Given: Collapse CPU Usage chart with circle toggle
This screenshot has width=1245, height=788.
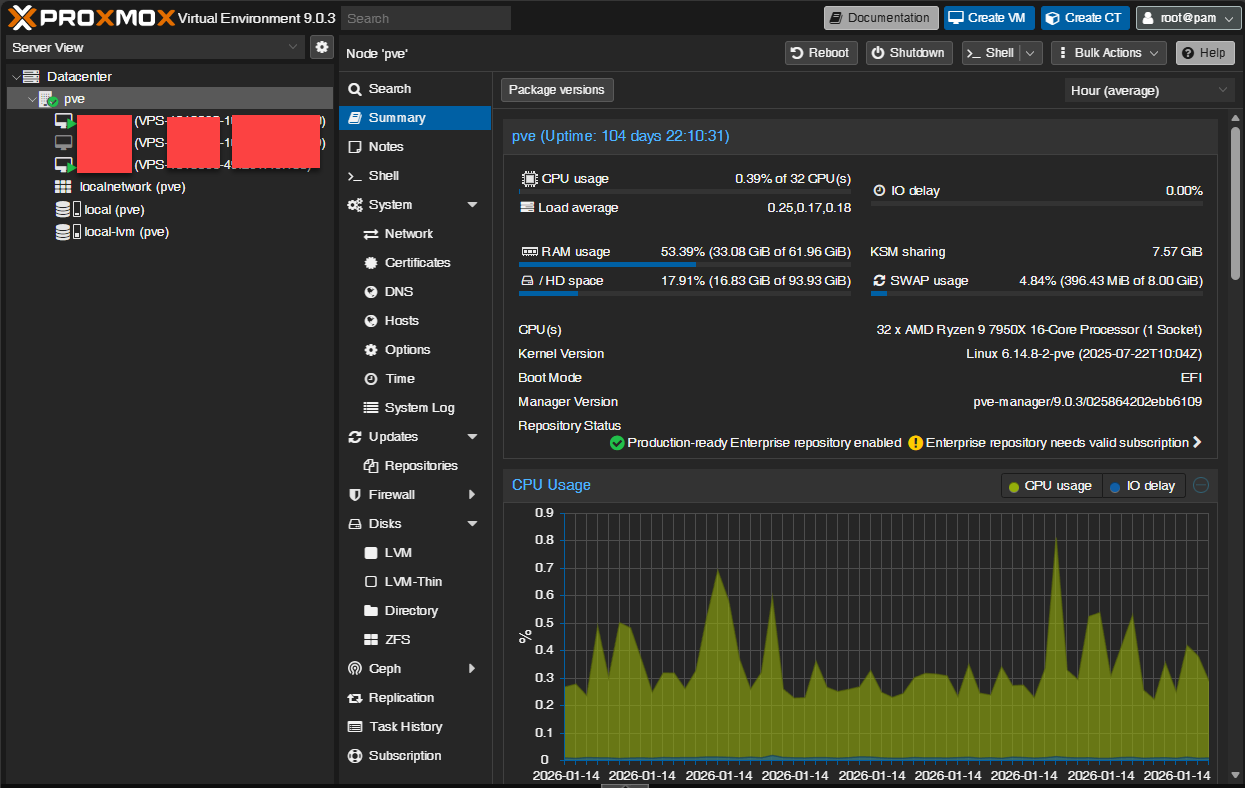Looking at the screenshot, I should pos(1200,485).
